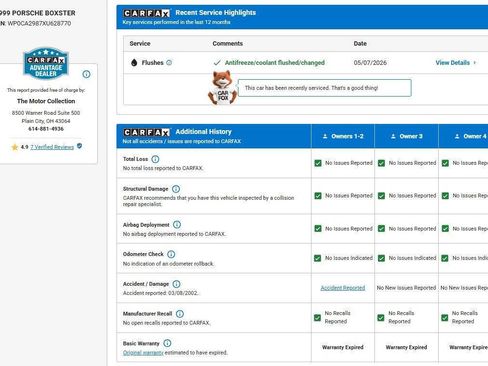The width and height of the screenshot is (488, 366).
Task: Select the Owners 1-2 column header
Action: click(x=343, y=136)
